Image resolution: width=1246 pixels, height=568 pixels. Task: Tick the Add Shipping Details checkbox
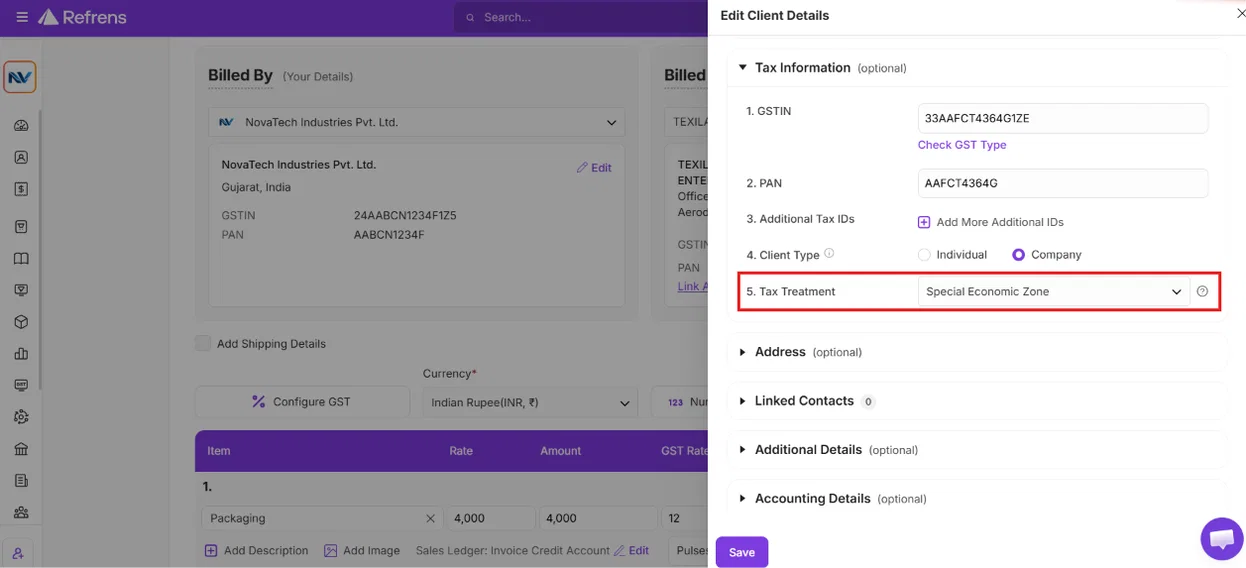point(203,343)
